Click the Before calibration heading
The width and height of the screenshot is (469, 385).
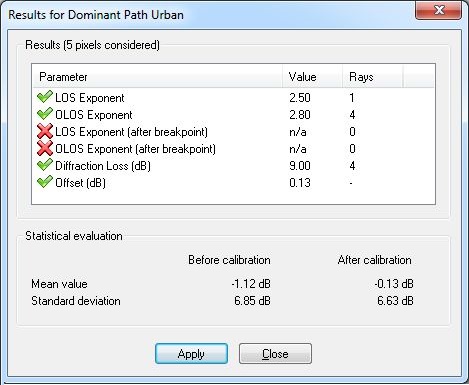click(229, 260)
